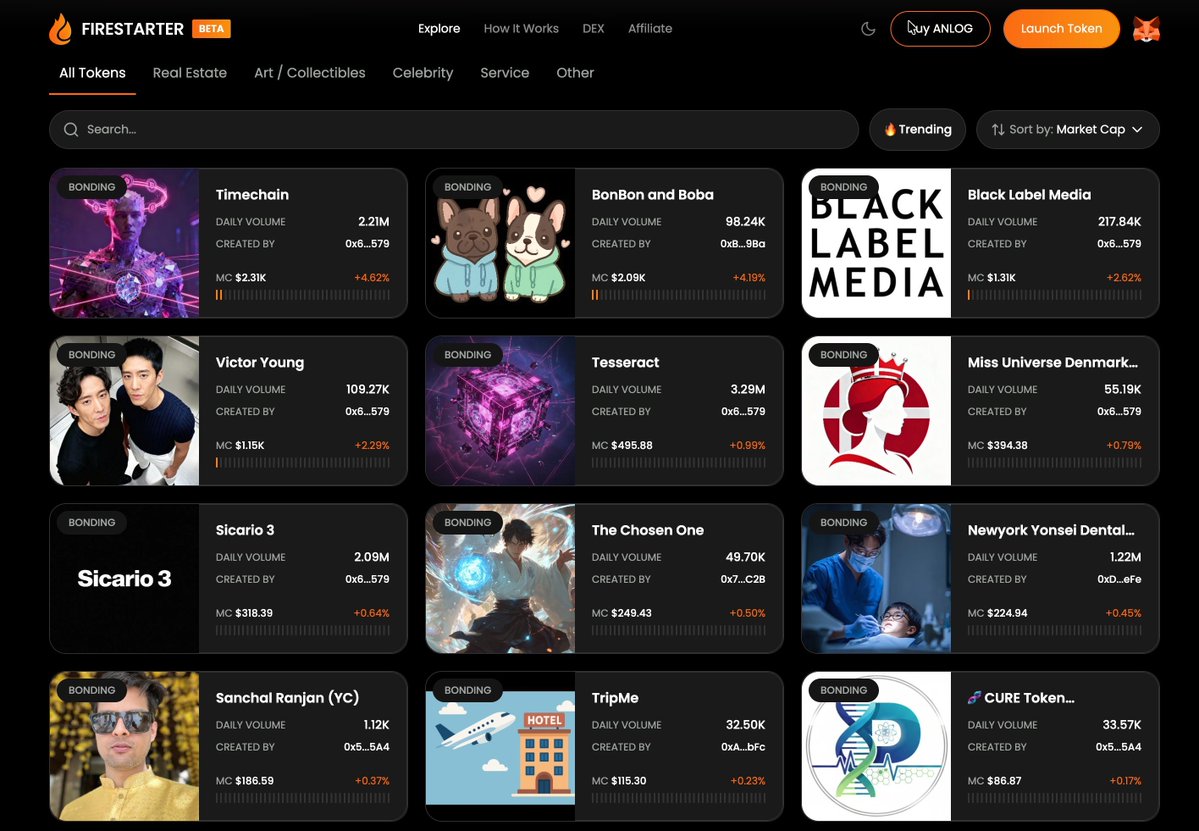The image size is (1199, 831).
Task: Open the TripMe airplane hotel thumbnail
Action: (x=500, y=746)
